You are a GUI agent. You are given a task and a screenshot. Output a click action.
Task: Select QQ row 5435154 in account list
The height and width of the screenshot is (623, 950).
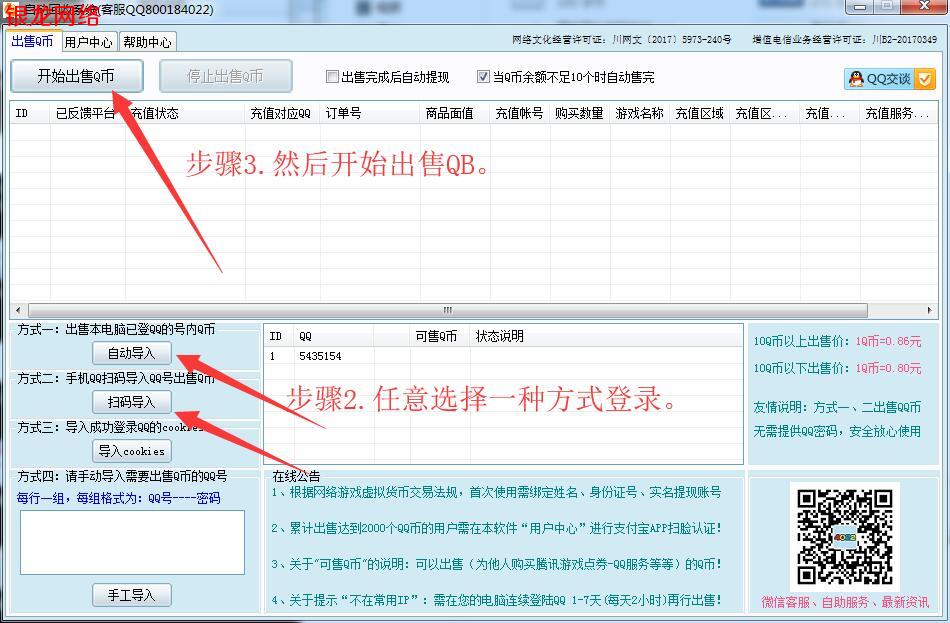(x=503, y=356)
